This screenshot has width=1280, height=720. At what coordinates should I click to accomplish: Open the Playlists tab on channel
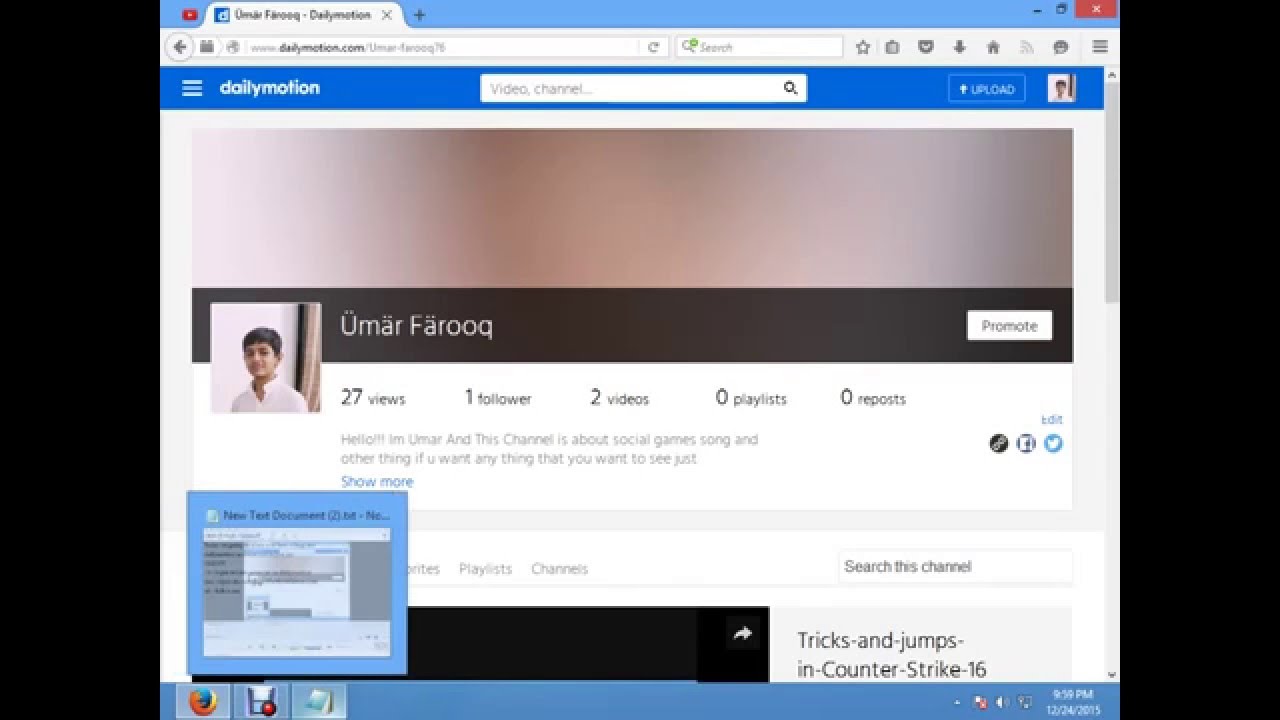click(x=485, y=568)
